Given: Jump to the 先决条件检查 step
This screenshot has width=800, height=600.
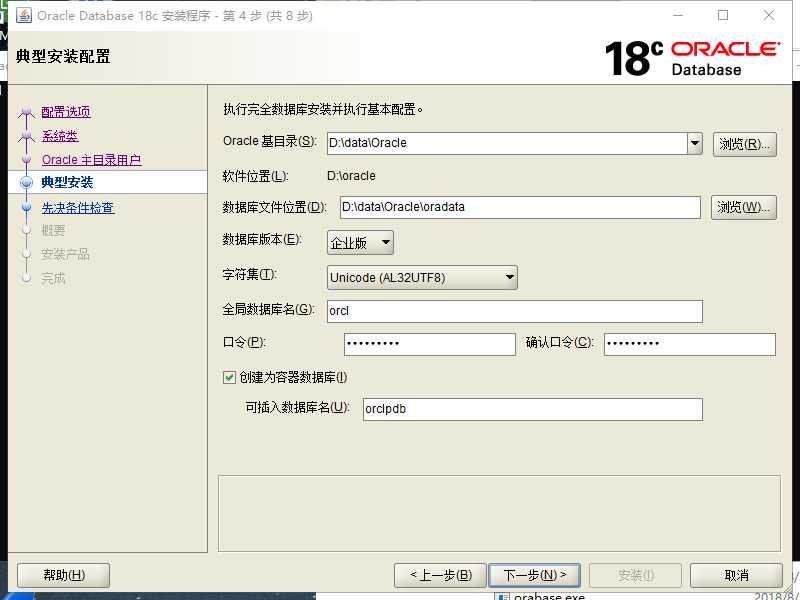Looking at the screenshot, I should [x=78, y=208].
